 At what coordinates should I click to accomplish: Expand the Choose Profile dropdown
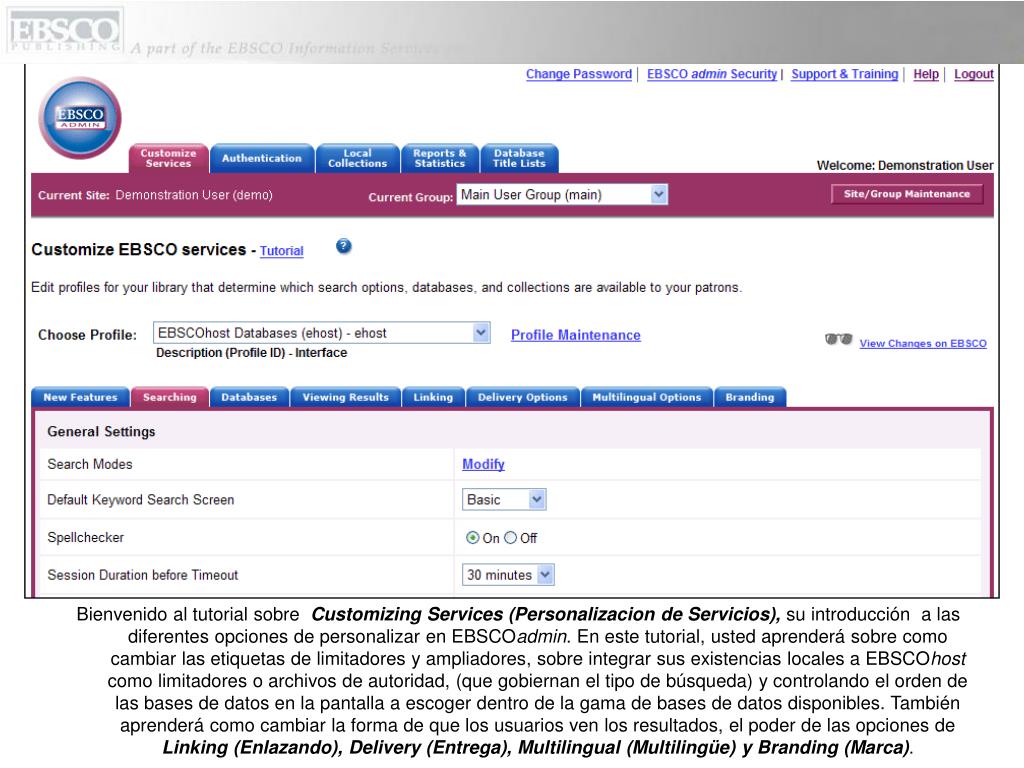pyautogui.click(x=321, y=333)
